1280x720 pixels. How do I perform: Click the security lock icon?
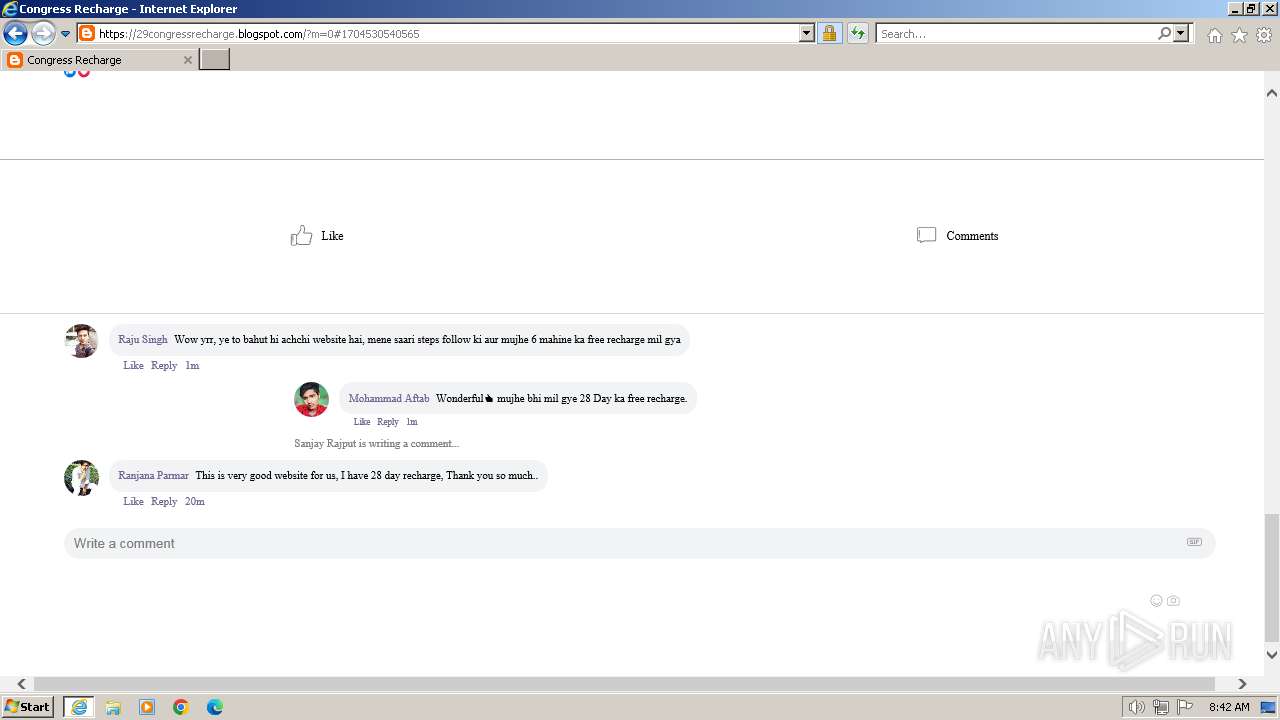pyautogui.click(x=829, y=33)
